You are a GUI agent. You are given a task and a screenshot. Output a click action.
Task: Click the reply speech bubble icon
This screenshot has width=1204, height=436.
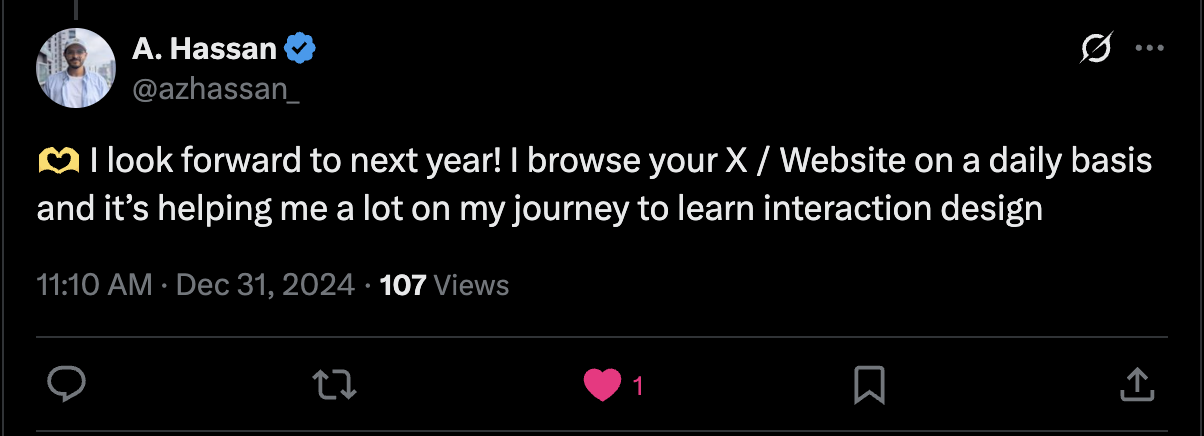[x=67, y=384]
